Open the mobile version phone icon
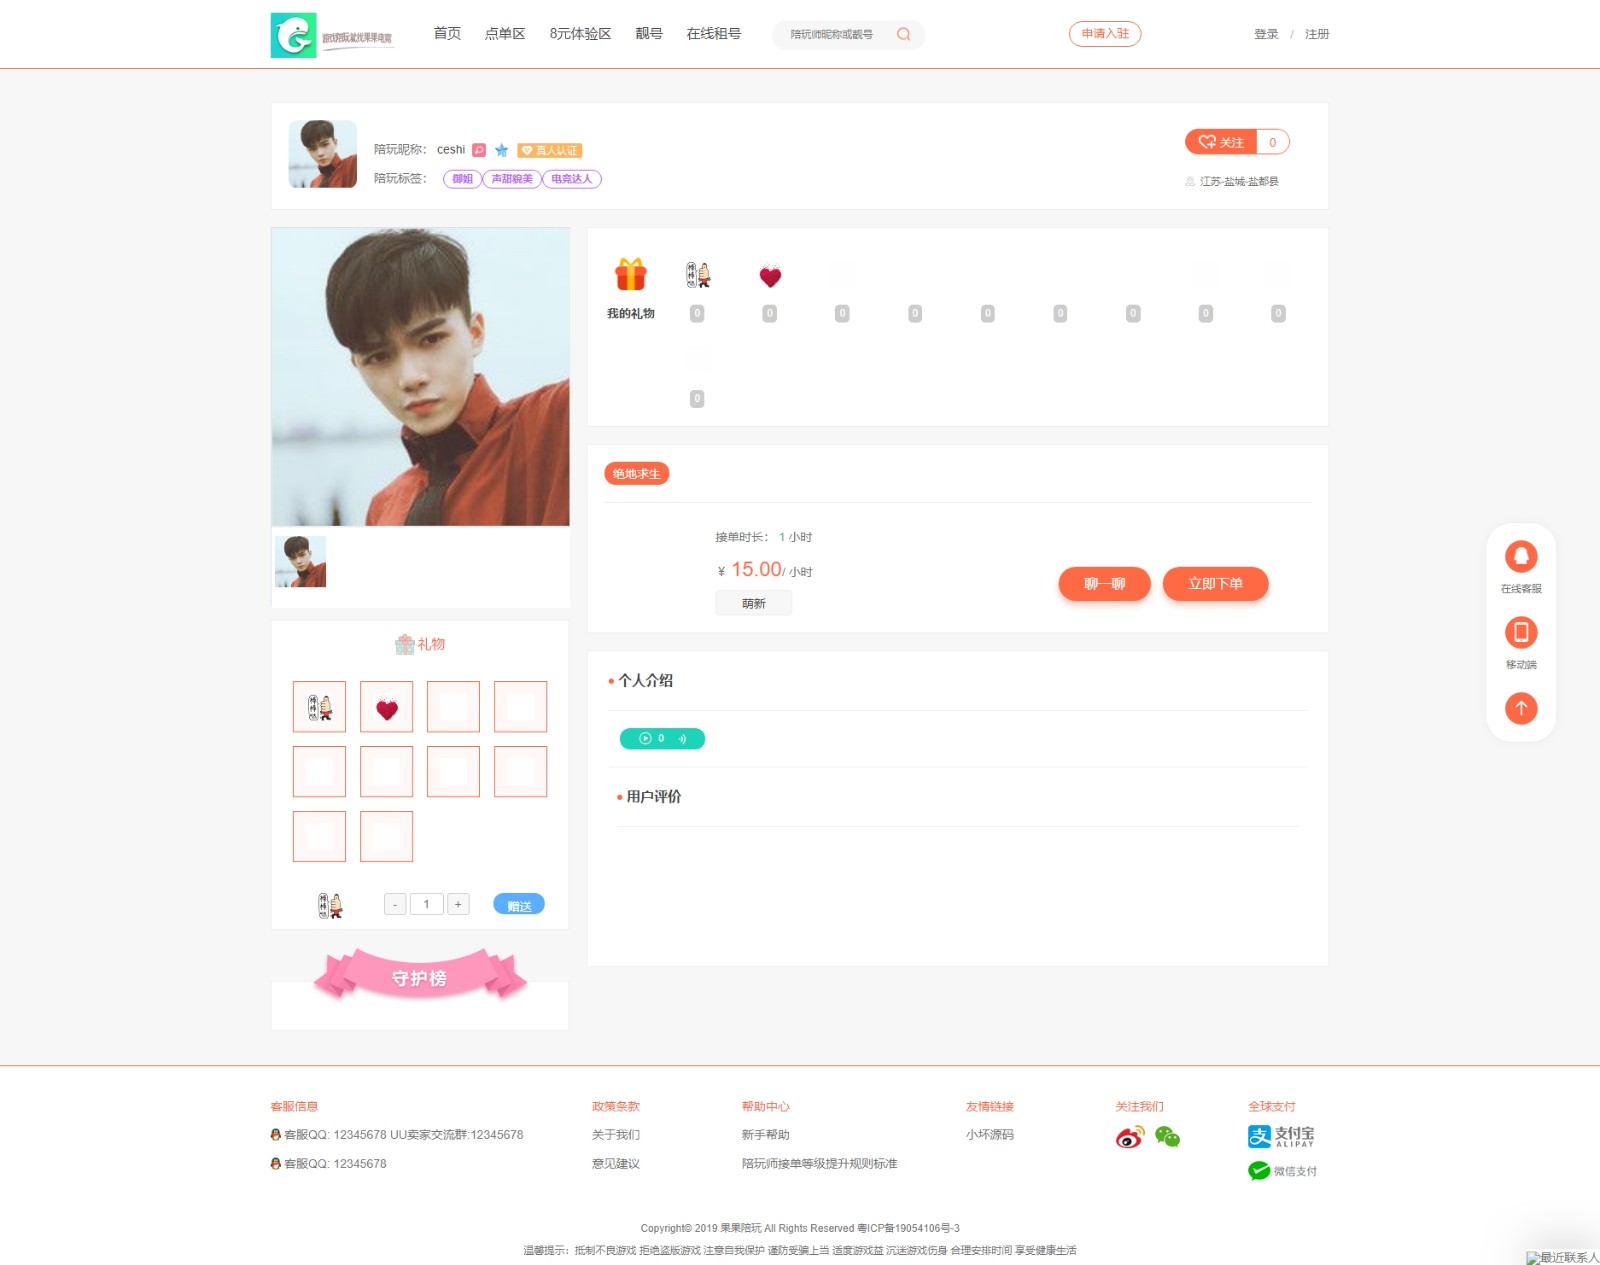 coord(1521,632)
